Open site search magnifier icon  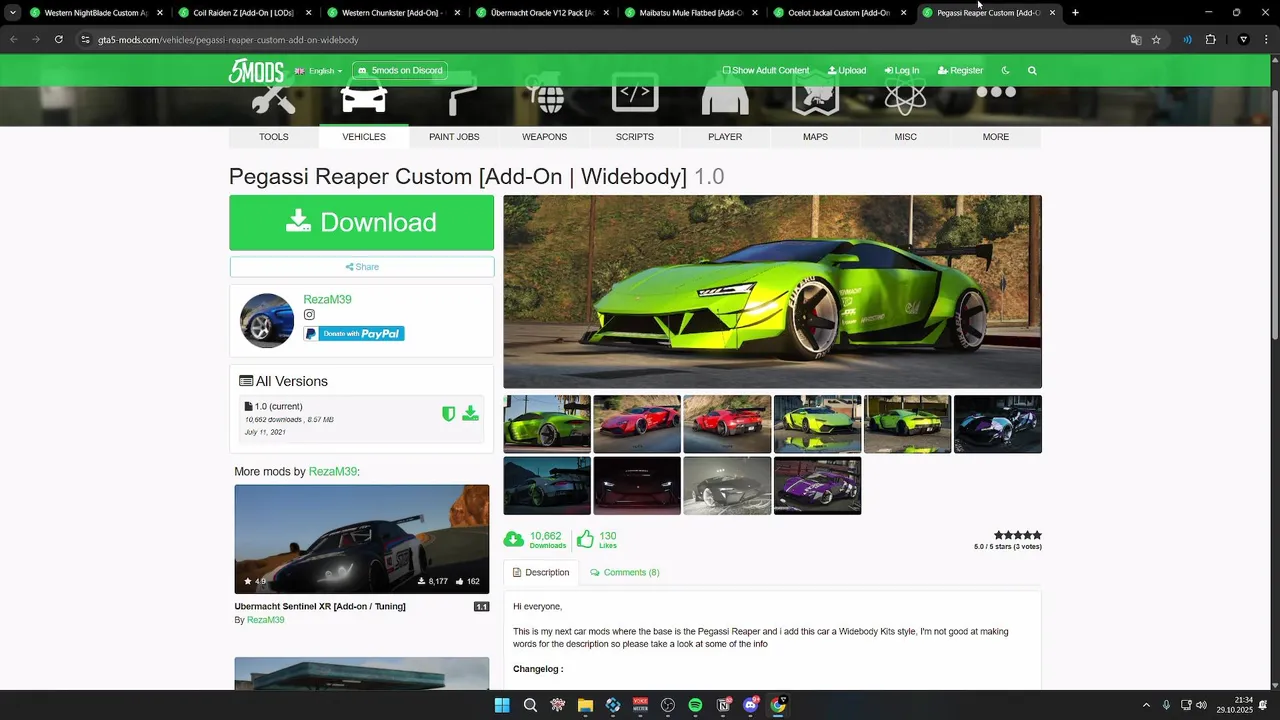tap(1032, 70)
